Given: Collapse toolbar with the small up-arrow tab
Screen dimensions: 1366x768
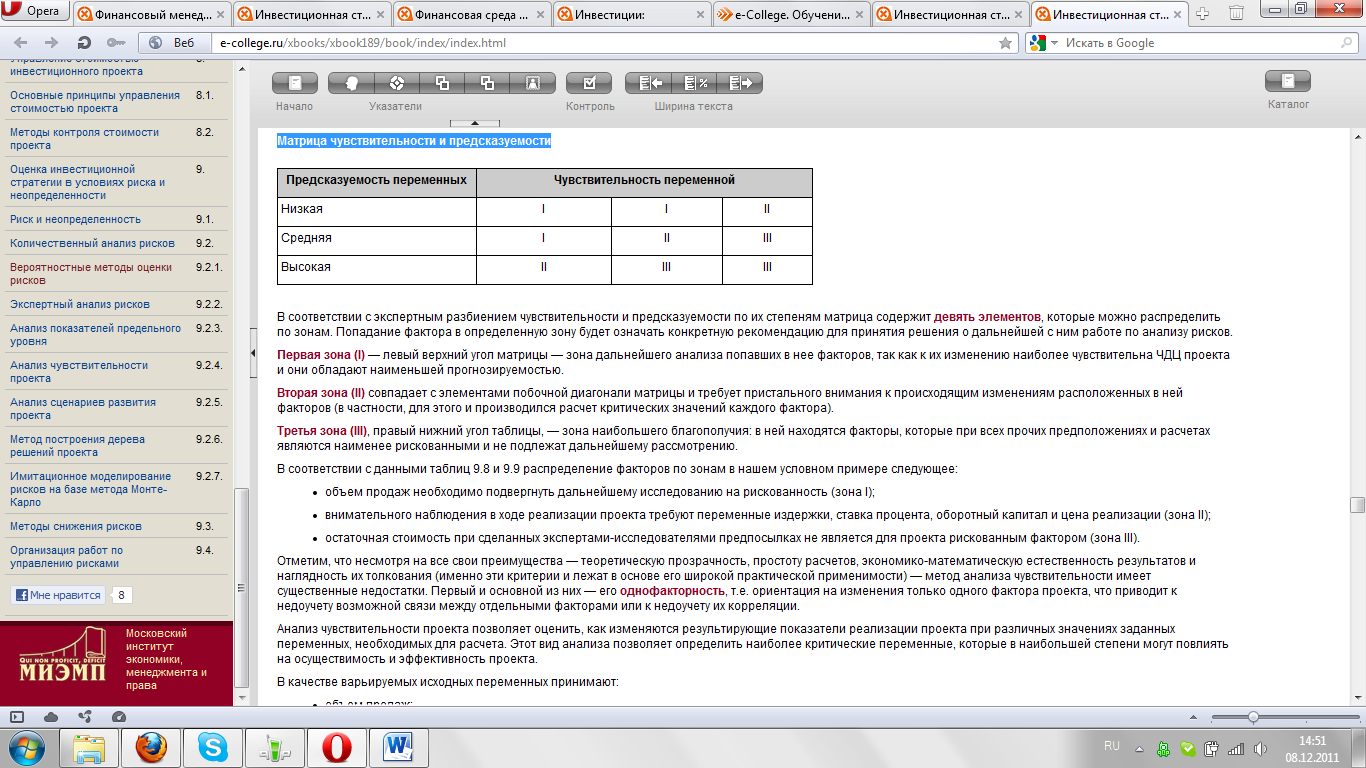Looking at the screenshot, I should pyautogui.click(x=474, y=123).
